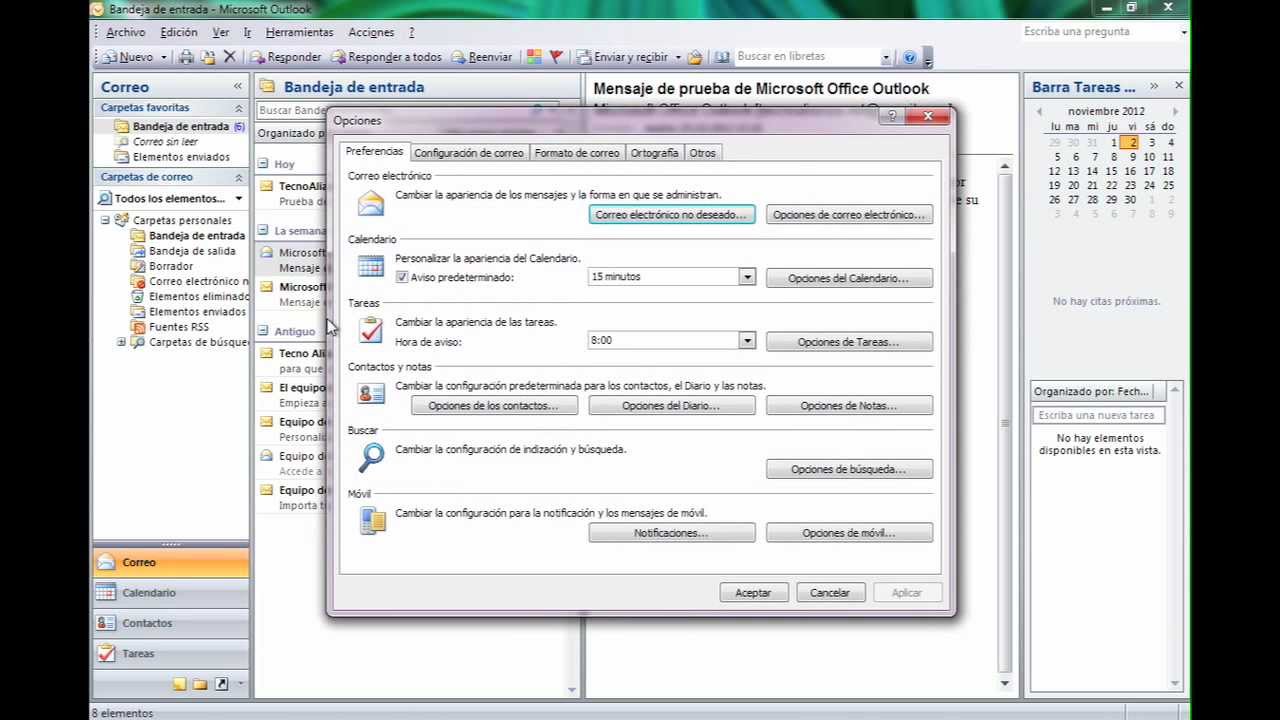
Task: Select Borrador folder in the tree
Action: 171,266
